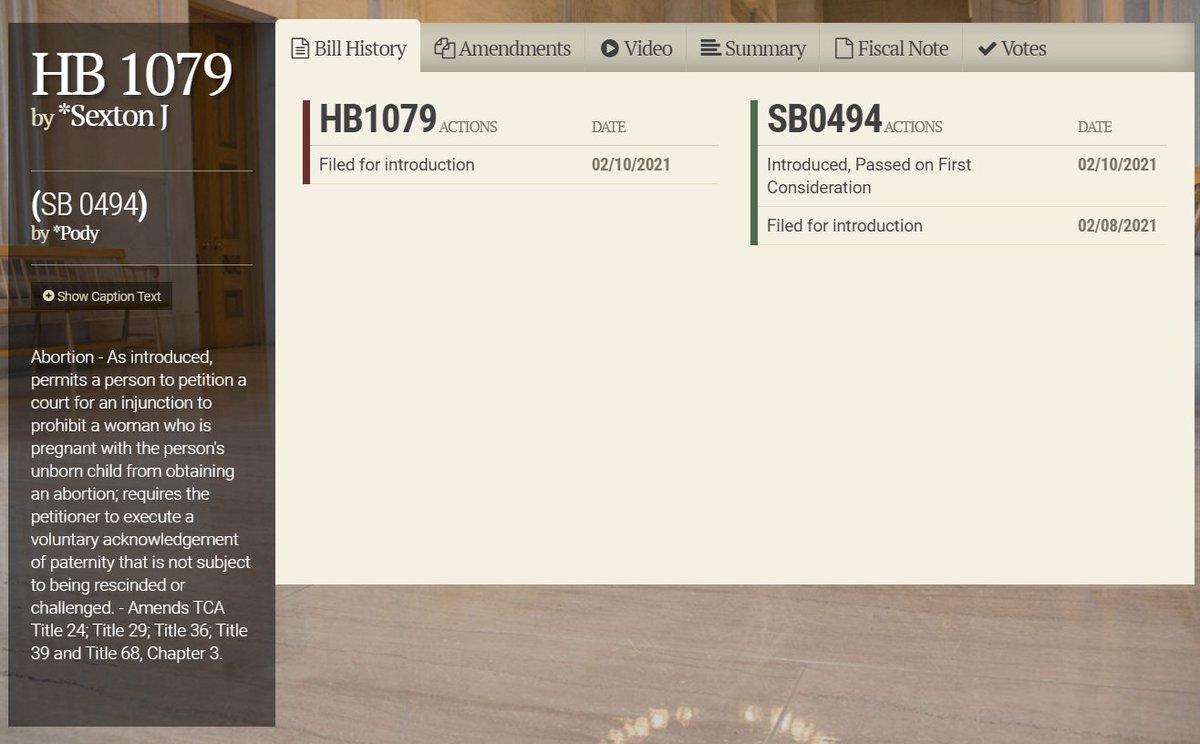
Task: Select SB0494 'Filed for introduction' row
Action: (963, 226)
